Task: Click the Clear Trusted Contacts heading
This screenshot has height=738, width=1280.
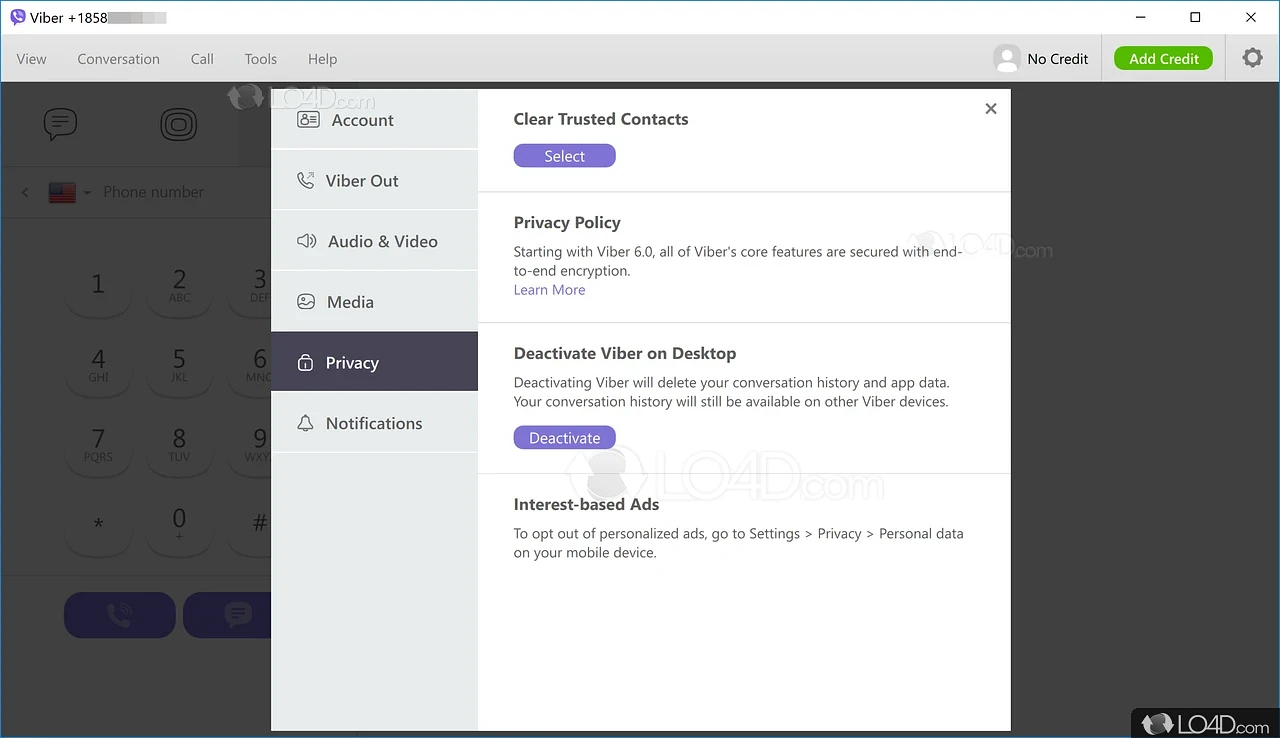Action: 601,119
